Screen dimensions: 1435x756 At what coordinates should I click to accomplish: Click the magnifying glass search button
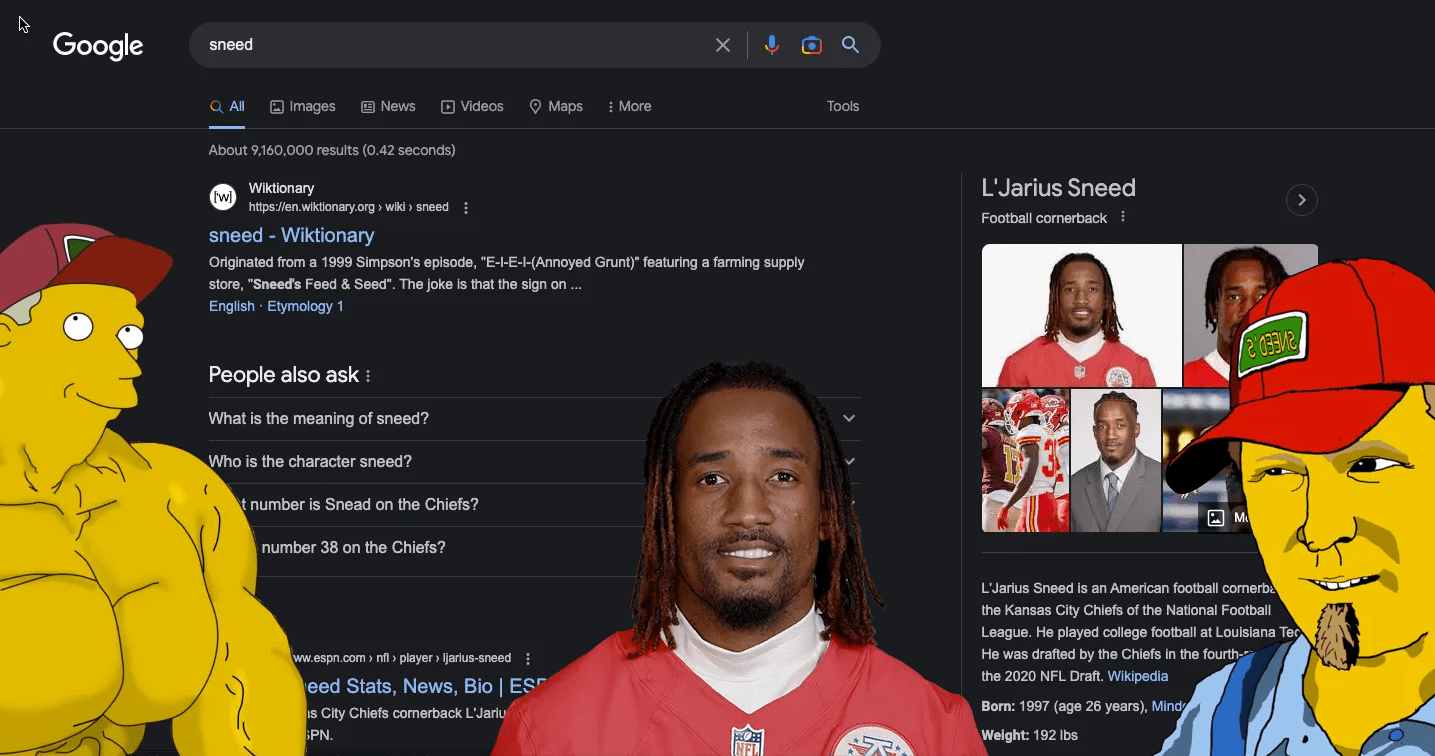851,45
